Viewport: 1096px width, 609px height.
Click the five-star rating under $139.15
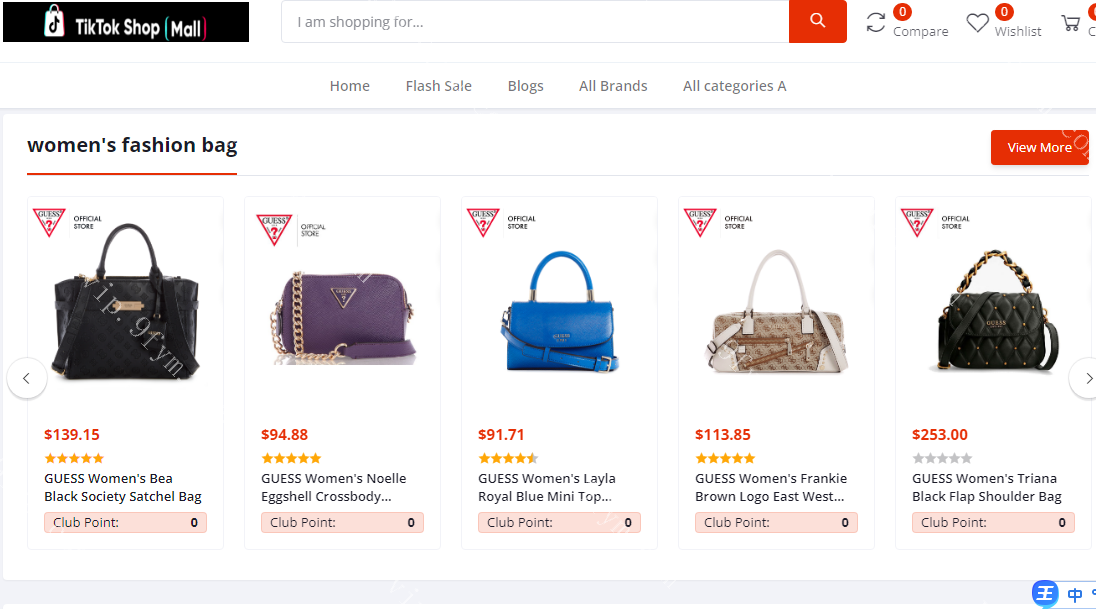[x=73, y=458]
